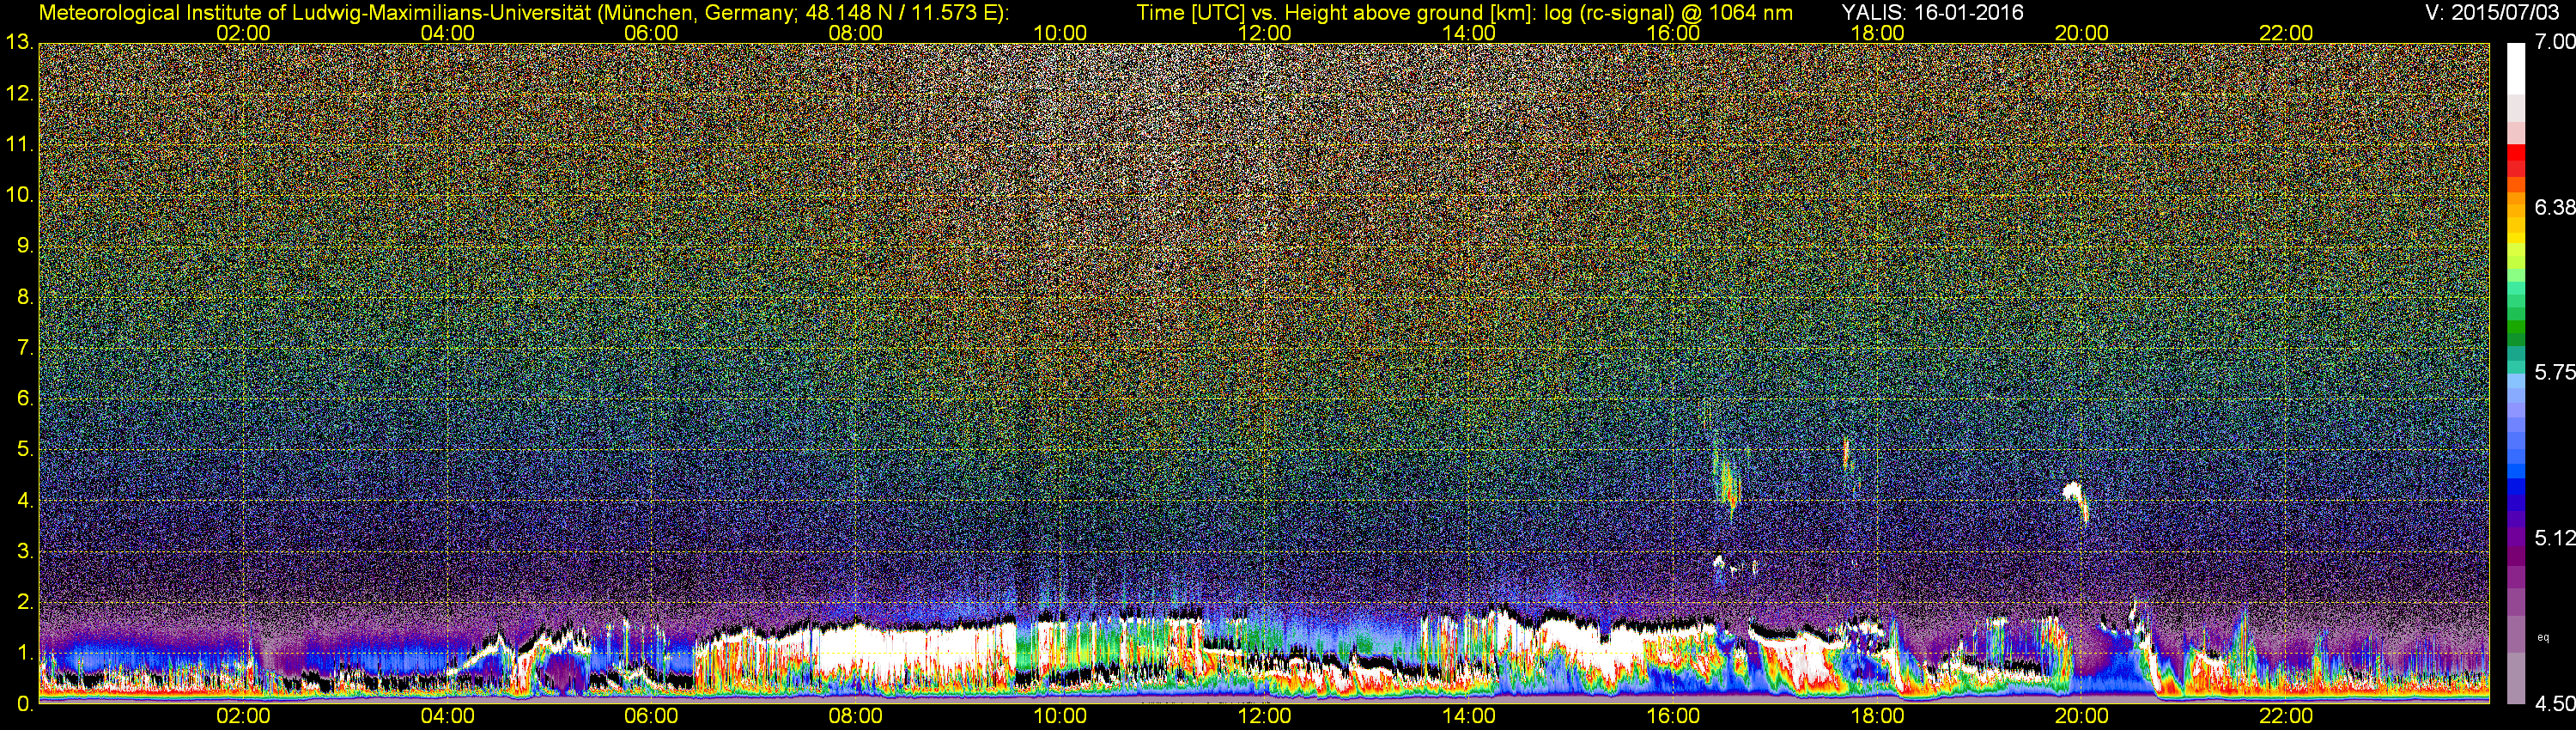This screenshot has height=730, width=2576.
Task: Click the 16:00 label on the bottom time axis
Action: (x=1673, y=716)
